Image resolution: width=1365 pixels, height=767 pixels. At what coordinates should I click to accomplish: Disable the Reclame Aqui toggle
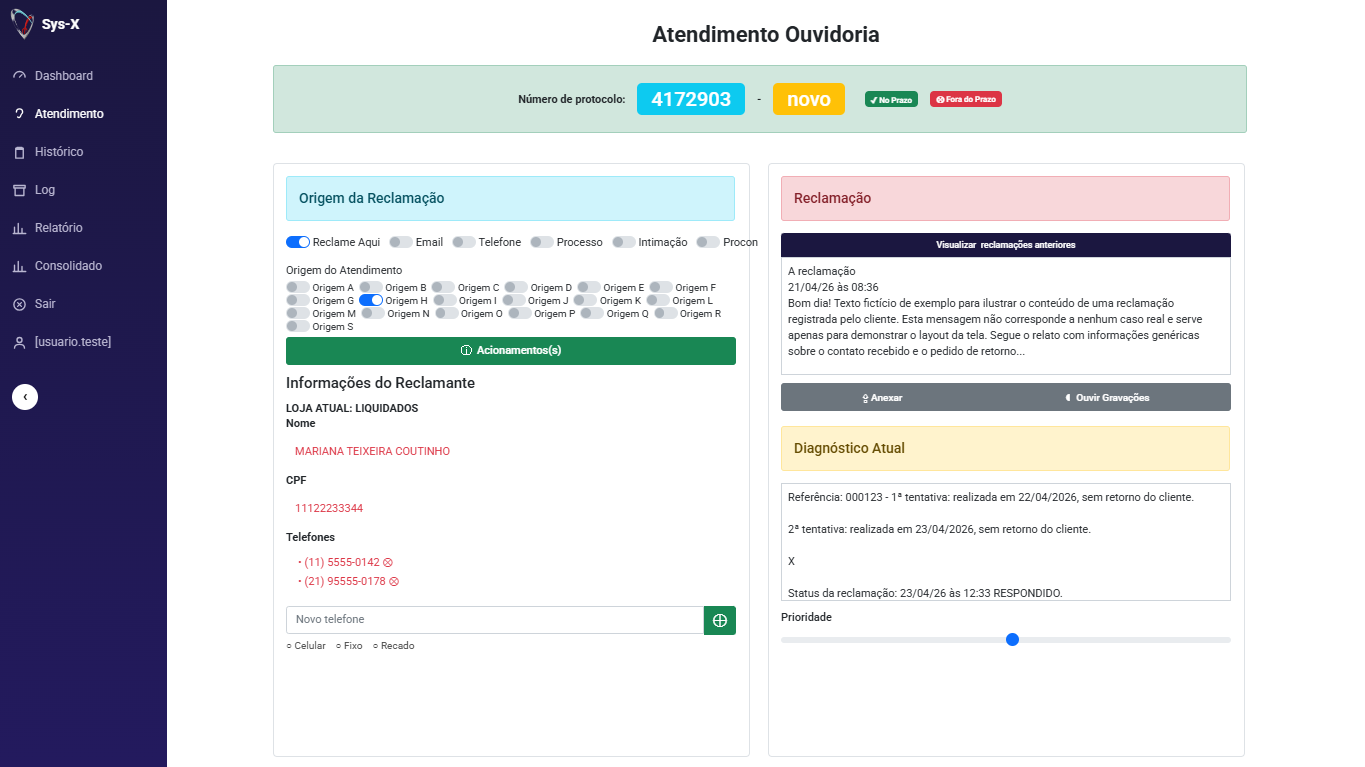tap(298, 242)
